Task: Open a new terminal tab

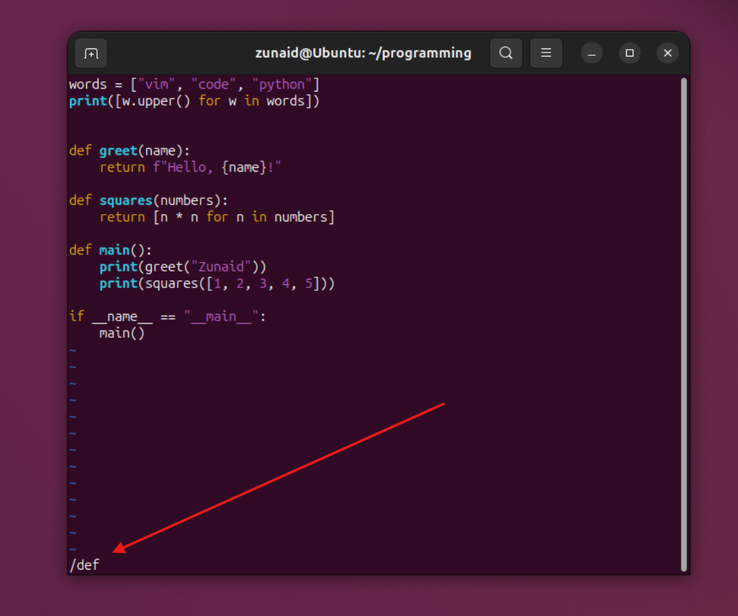Action: (91, 53)
